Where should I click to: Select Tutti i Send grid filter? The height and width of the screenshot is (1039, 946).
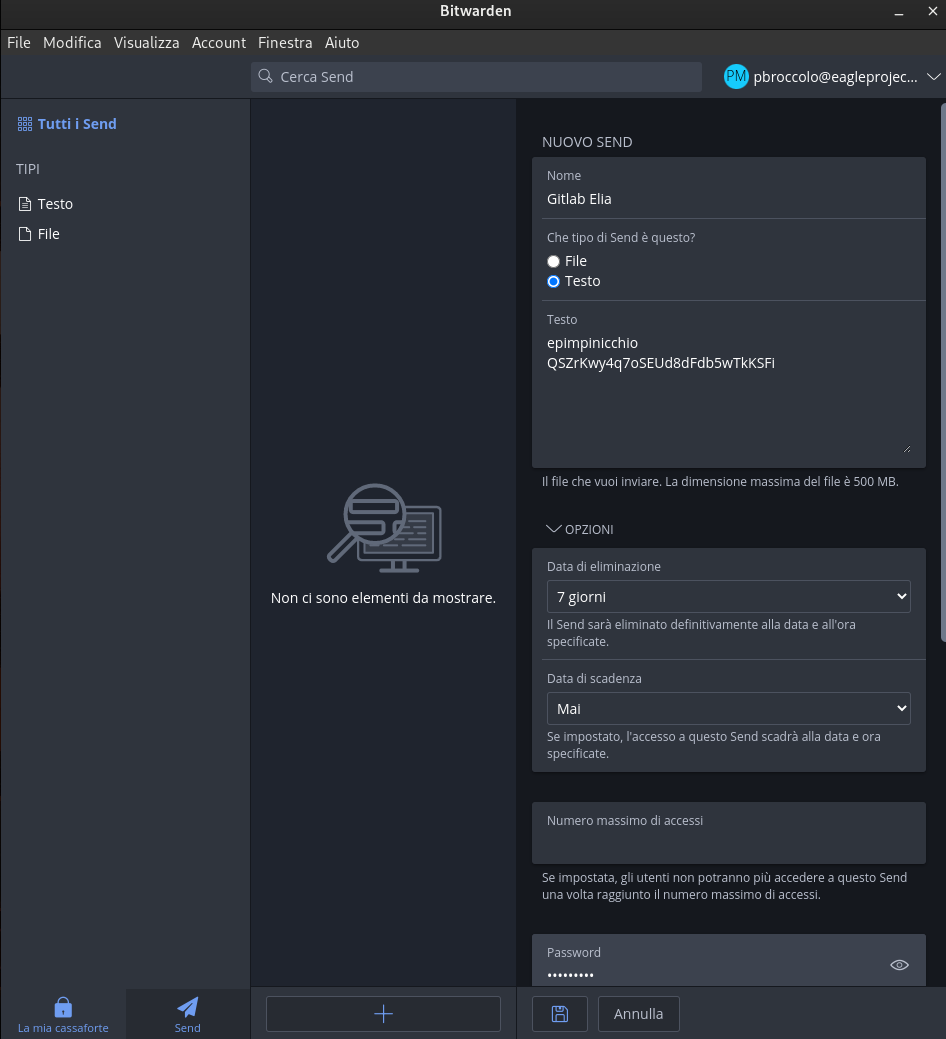[x=67, y=124]
